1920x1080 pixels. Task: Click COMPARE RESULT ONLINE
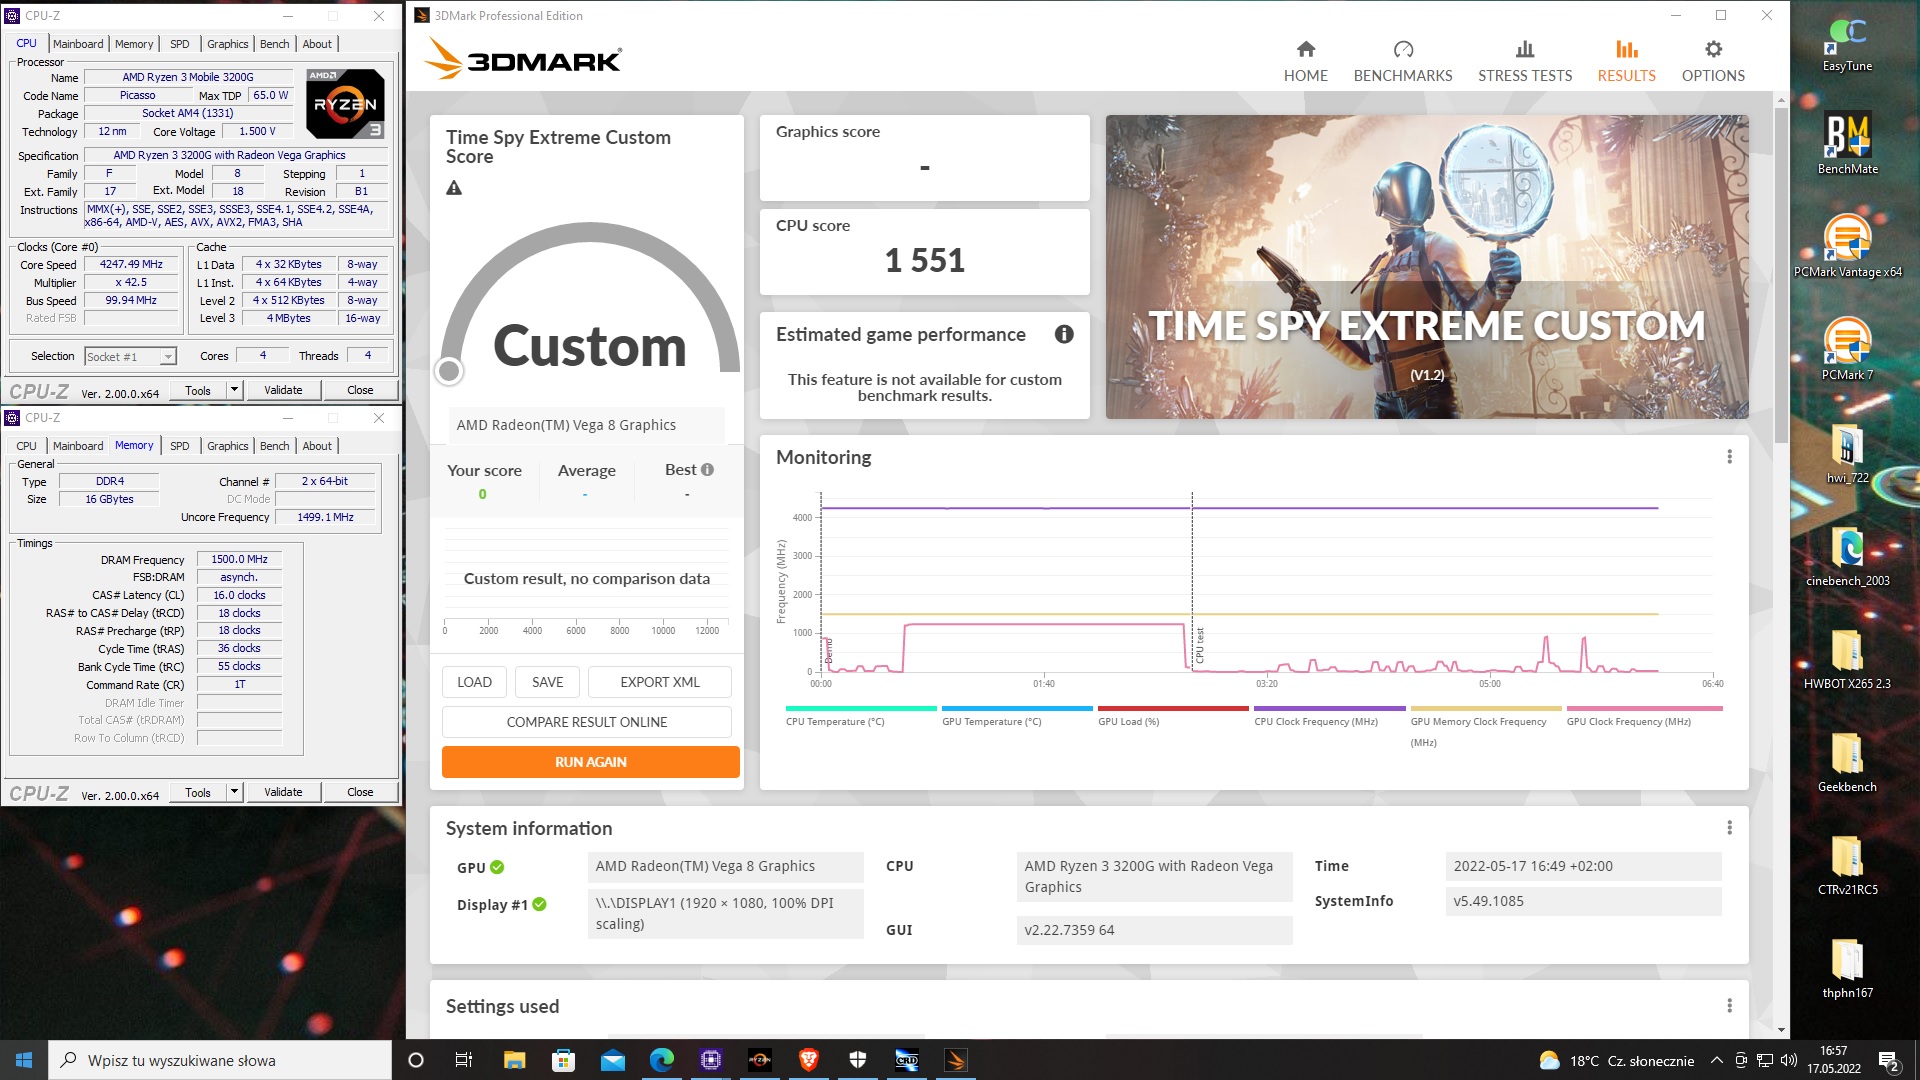(587, 722)
